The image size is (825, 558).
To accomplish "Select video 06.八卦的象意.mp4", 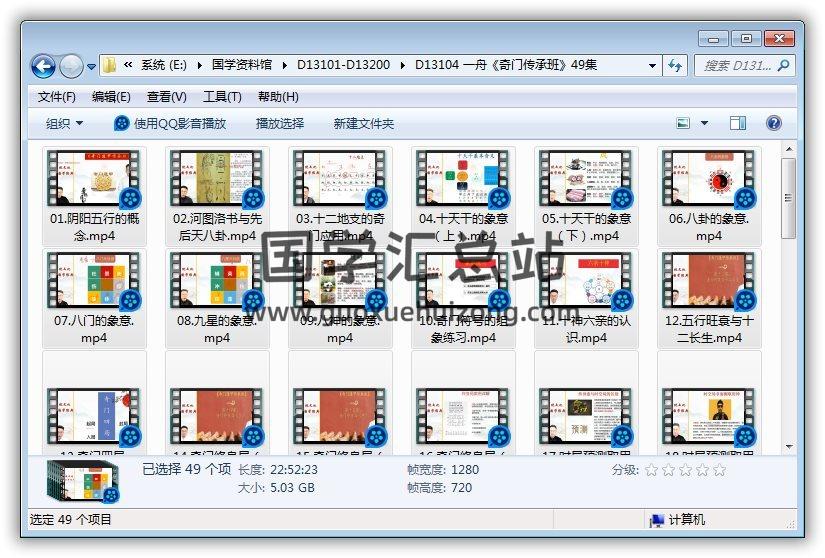I will [709, 196].
